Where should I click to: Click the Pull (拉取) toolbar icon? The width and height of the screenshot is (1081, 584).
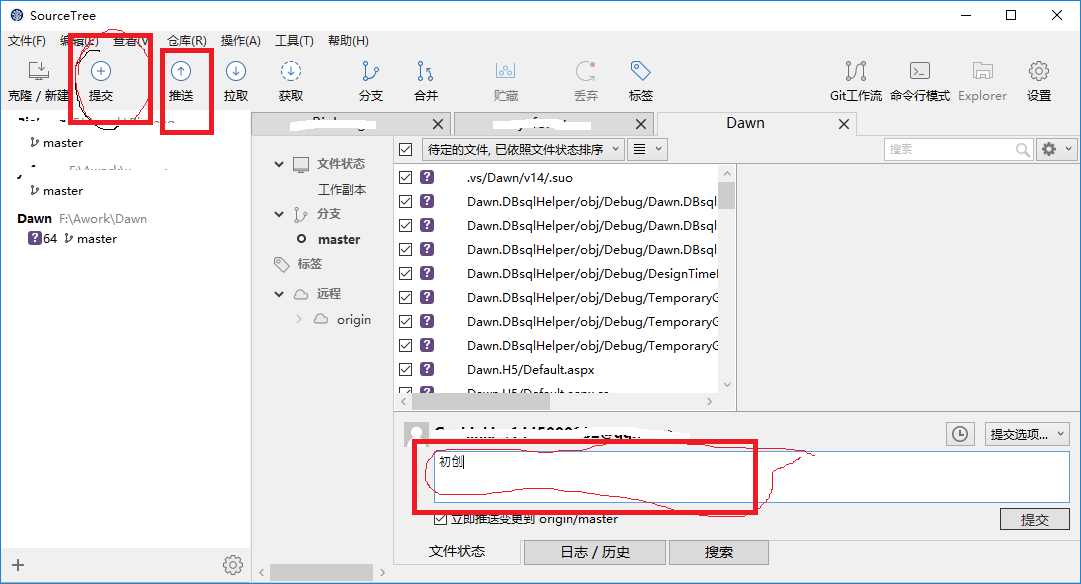236,71
